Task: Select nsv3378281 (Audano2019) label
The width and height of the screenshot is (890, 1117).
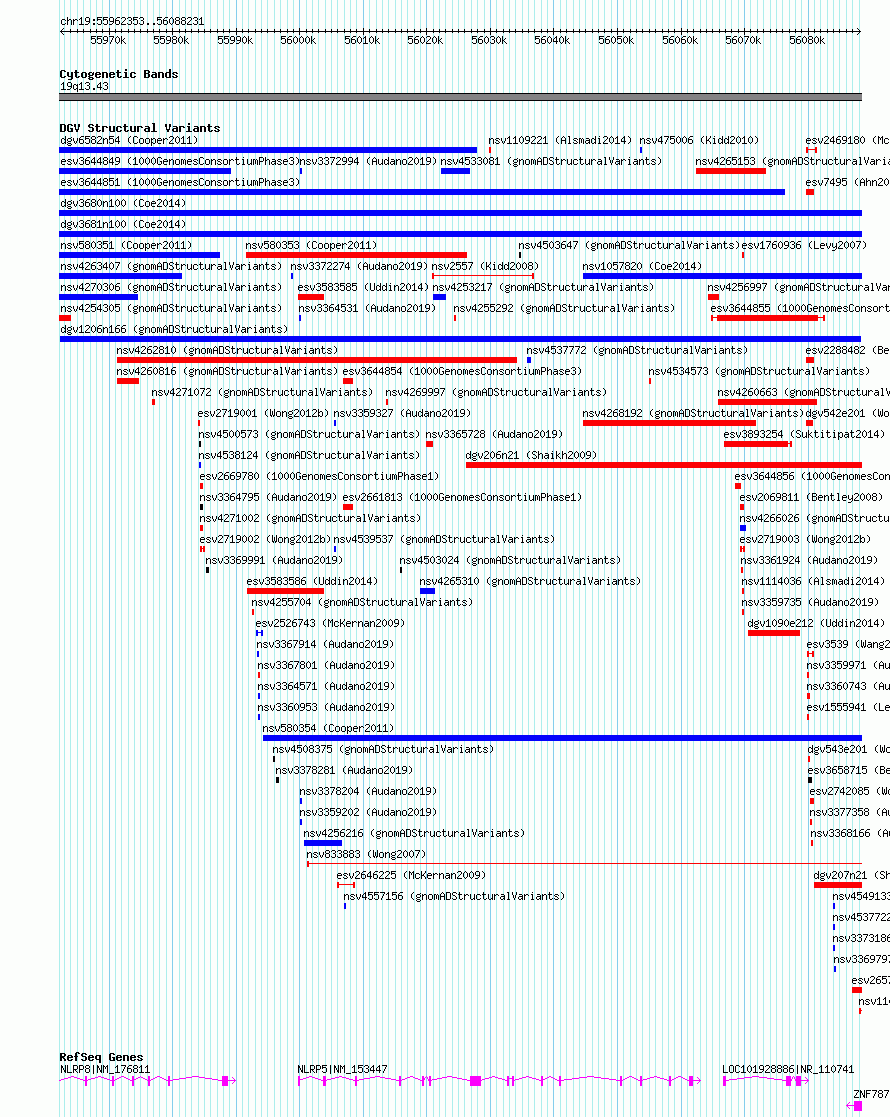Action: click(343, 770)
